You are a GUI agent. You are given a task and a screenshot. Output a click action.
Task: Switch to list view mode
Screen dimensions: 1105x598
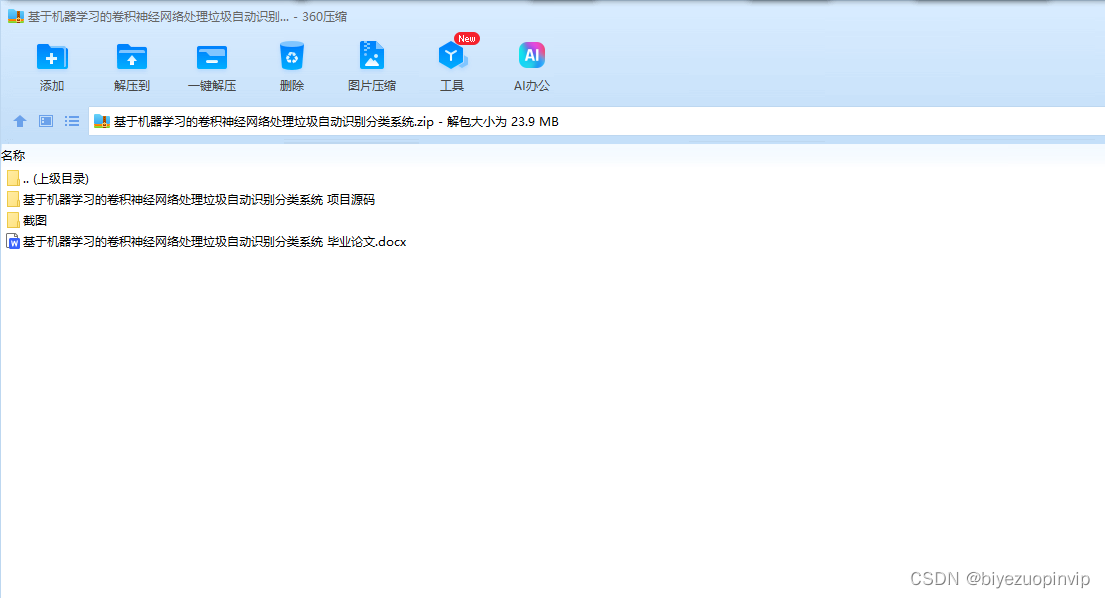point(72,121)
